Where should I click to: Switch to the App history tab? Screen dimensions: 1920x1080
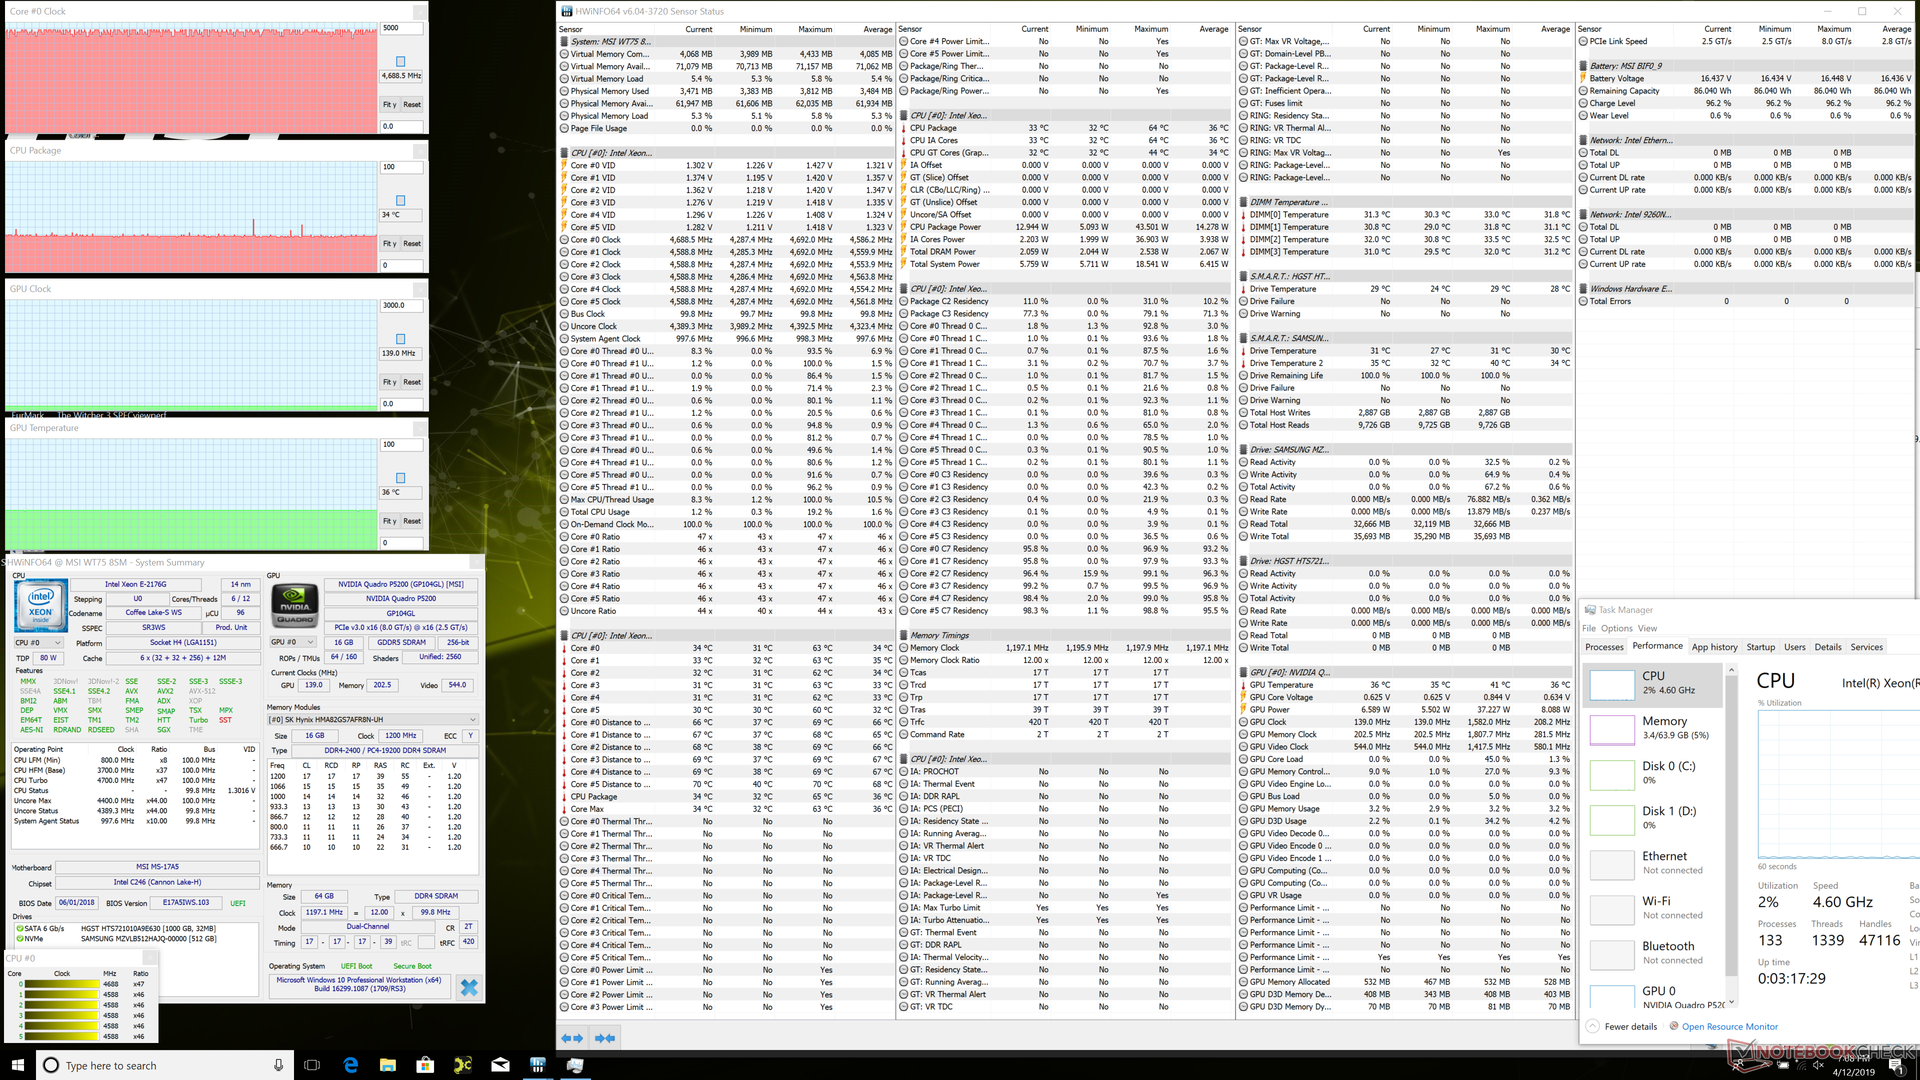(1714, 647)
